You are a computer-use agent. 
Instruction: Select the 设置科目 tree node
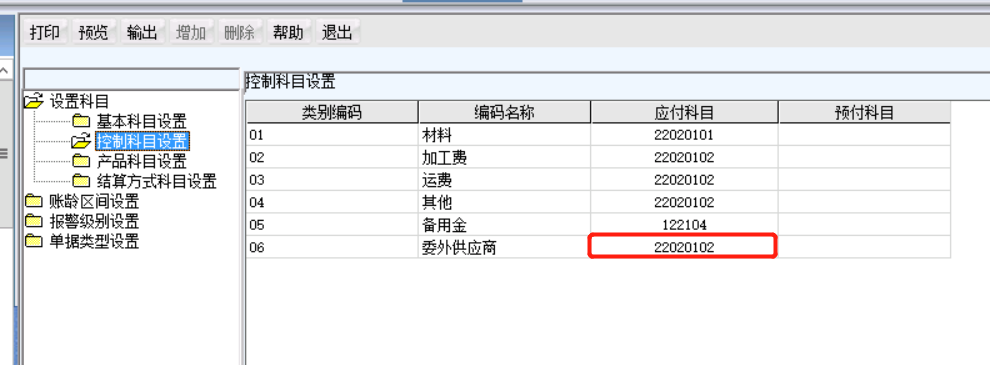(79, 101)
